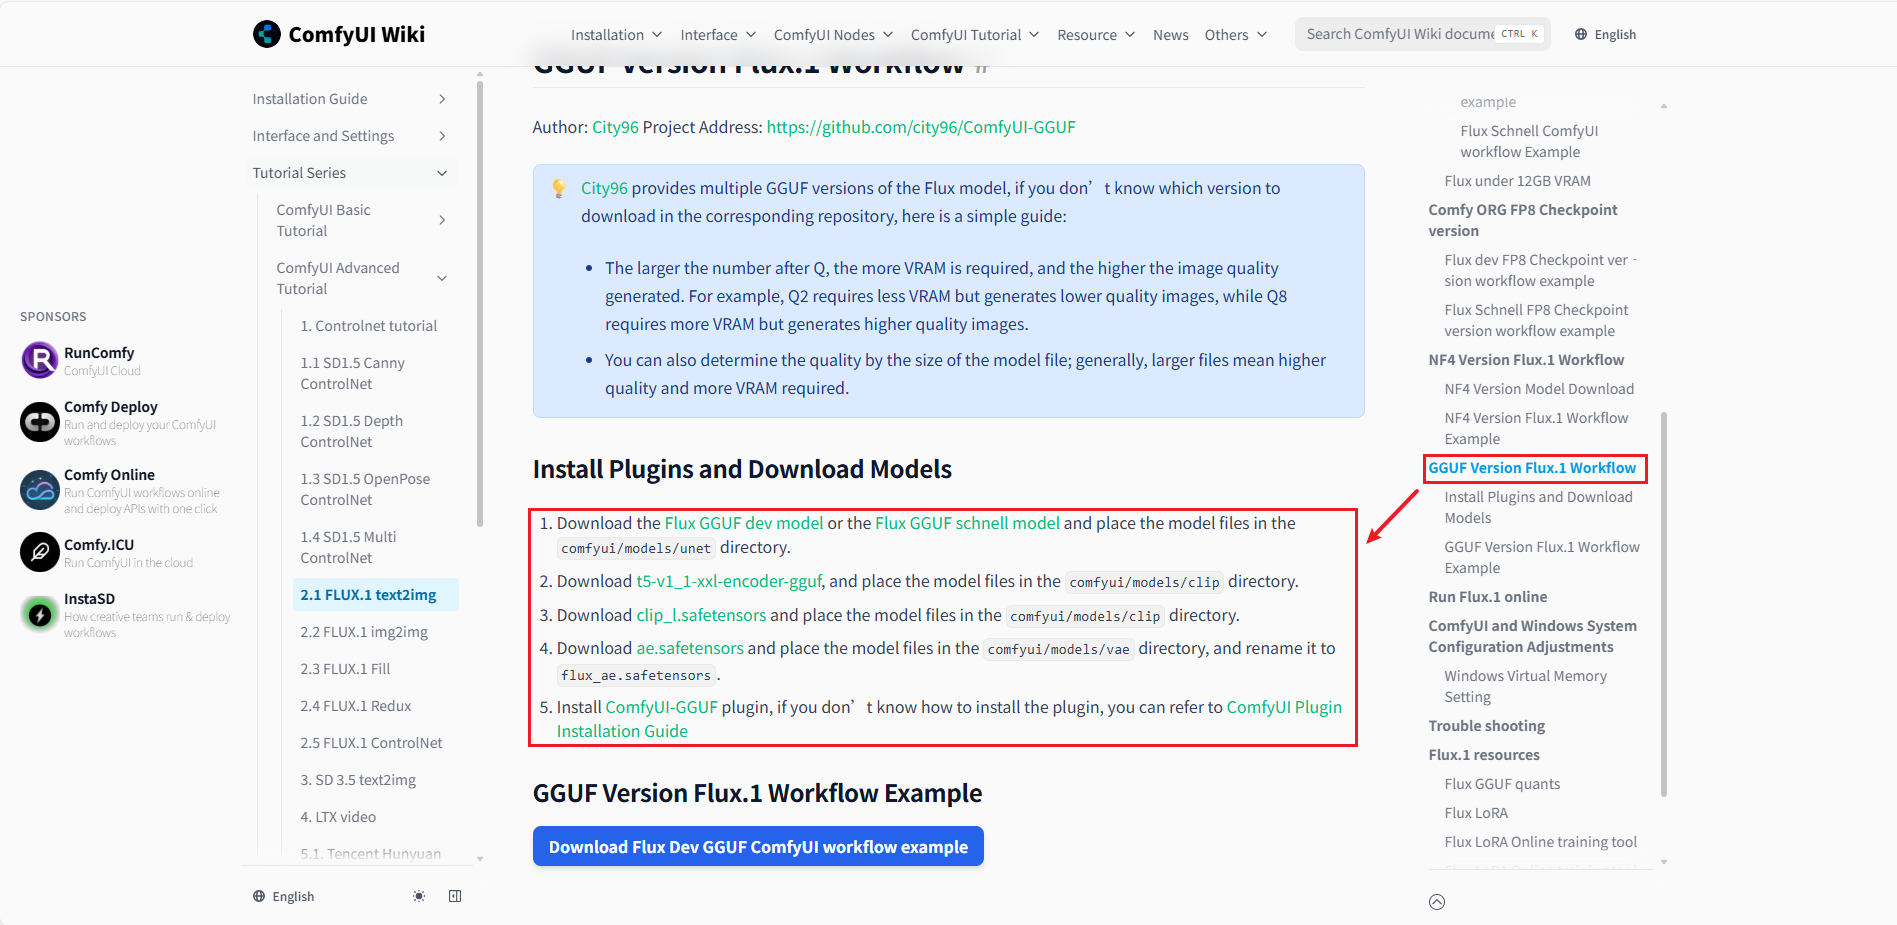This screenshot has height=925, width=1897.
Task: Collapse the left sidebar panel
Action: (455, 896)
